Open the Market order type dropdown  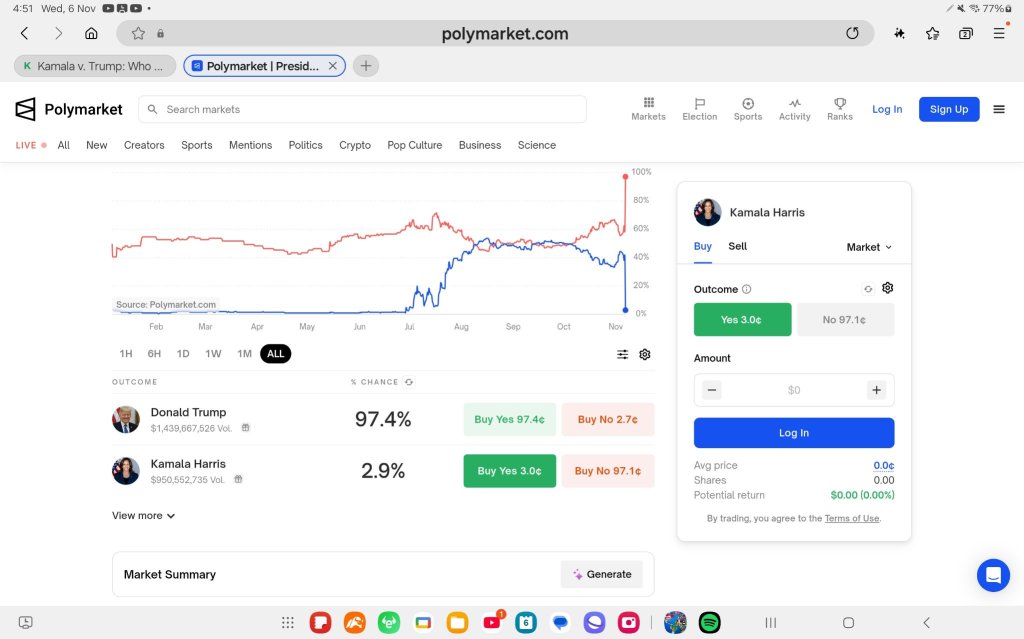pyautogui.click(x=869, y=247)
